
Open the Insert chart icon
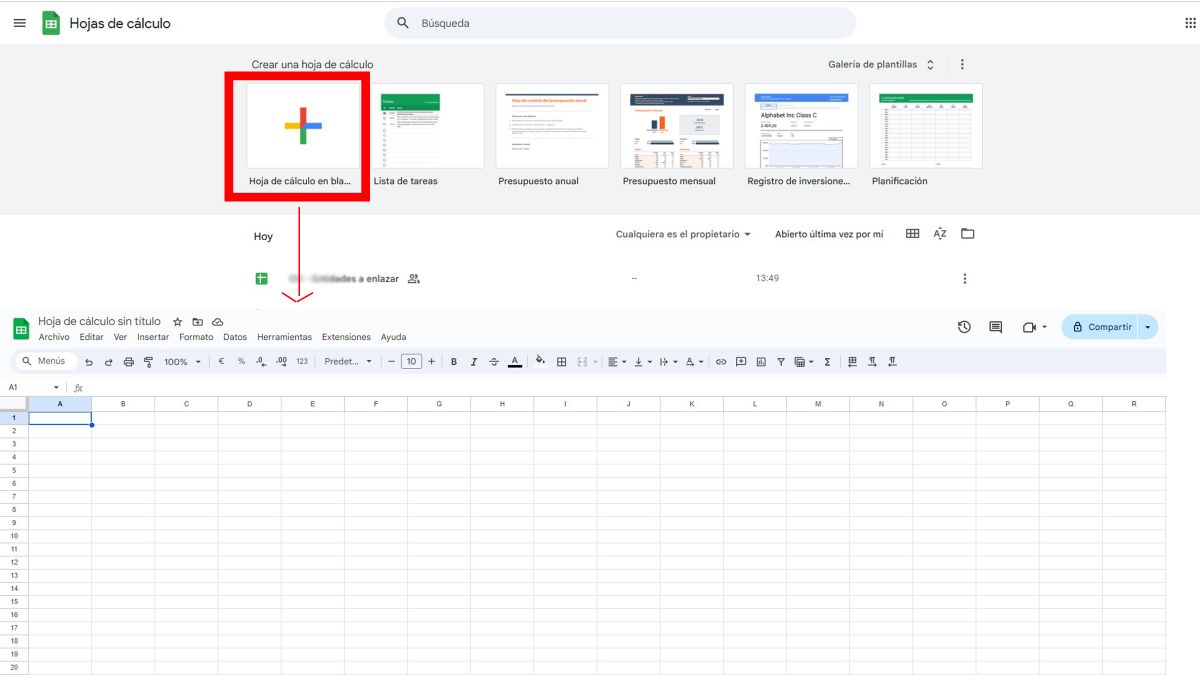[762, 361]
